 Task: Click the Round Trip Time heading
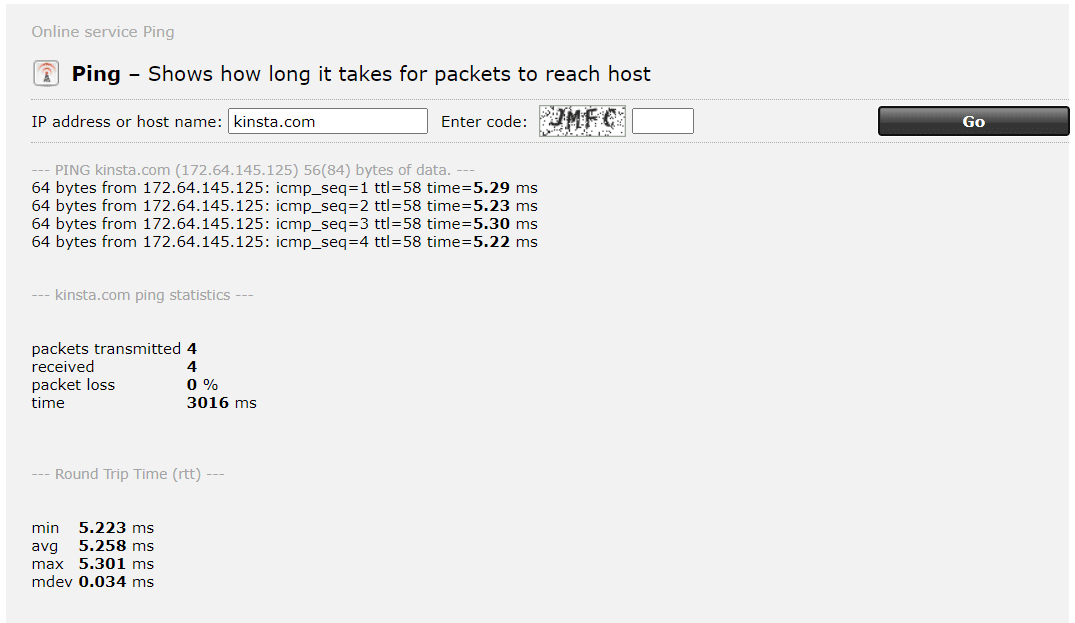[127, 473]
